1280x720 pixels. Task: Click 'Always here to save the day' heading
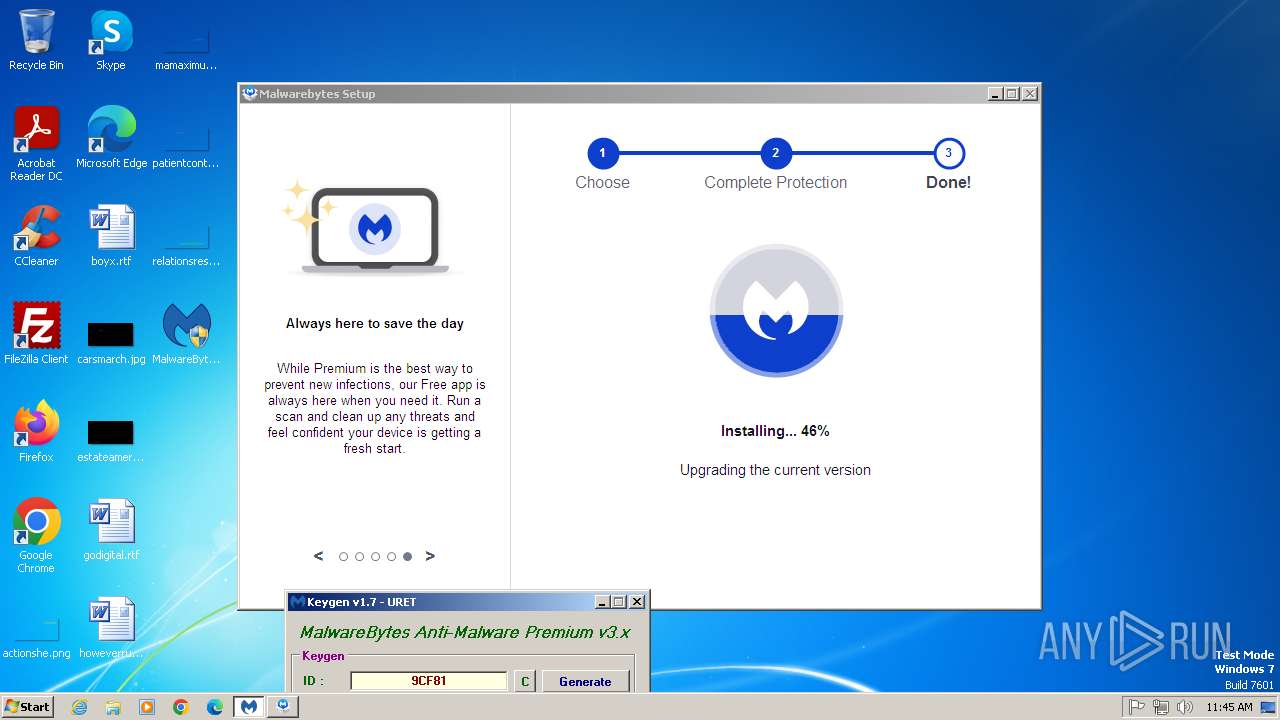point(375,323)
